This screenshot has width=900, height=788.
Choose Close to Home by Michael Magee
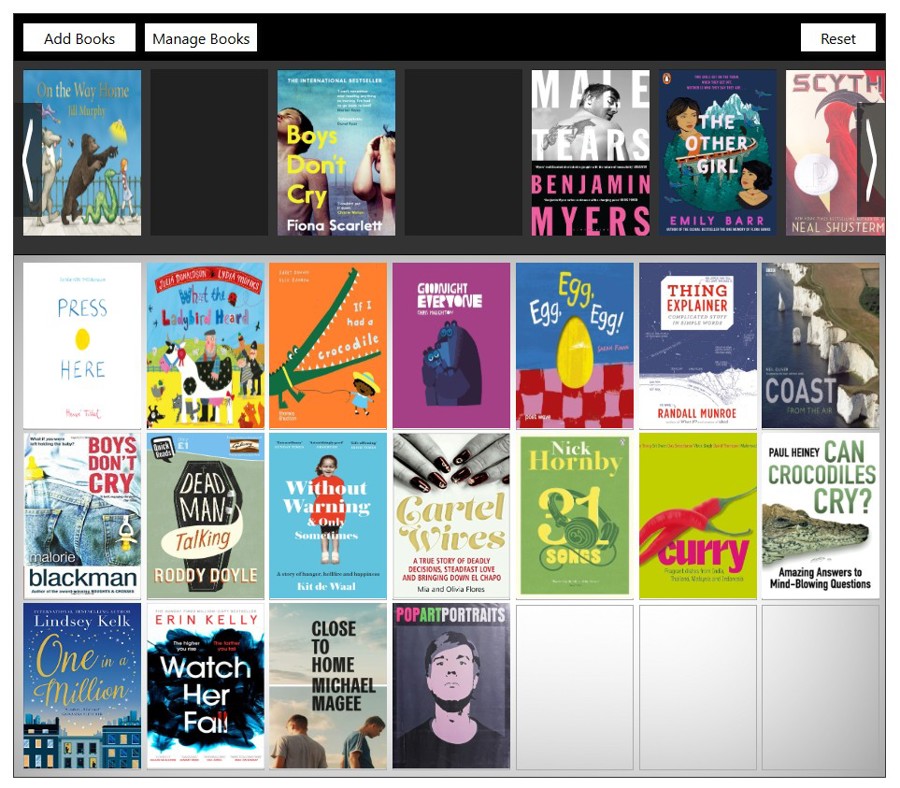point(328,686)
